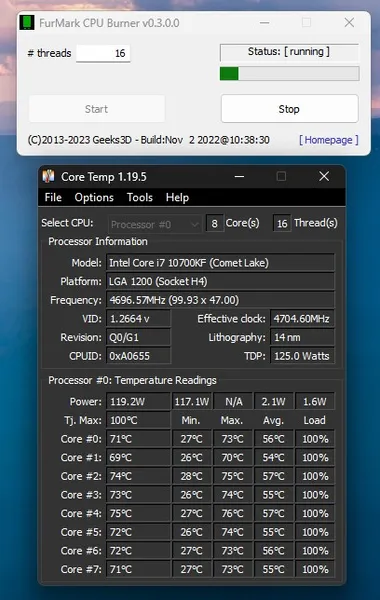Click the FurMark CPU Burner app icon
This screenshot has width=380, height=600.
27,23
